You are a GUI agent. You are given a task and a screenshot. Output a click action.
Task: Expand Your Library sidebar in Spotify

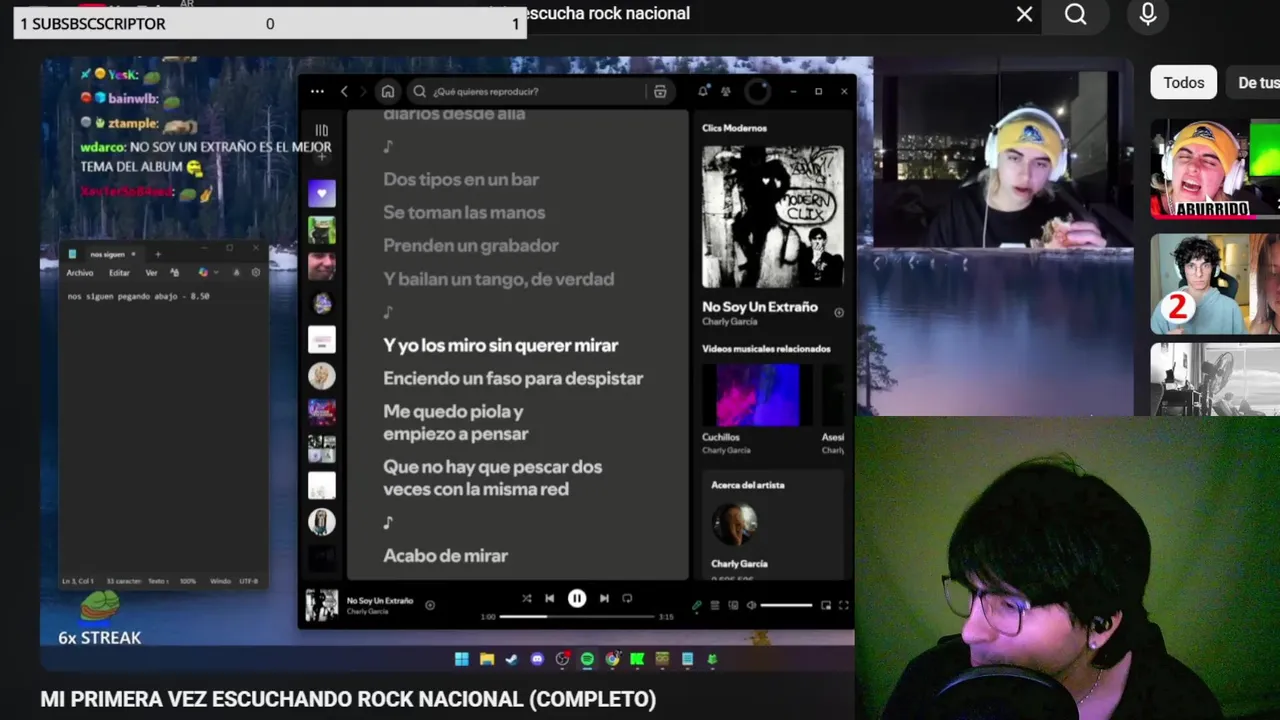pos(321,130)
